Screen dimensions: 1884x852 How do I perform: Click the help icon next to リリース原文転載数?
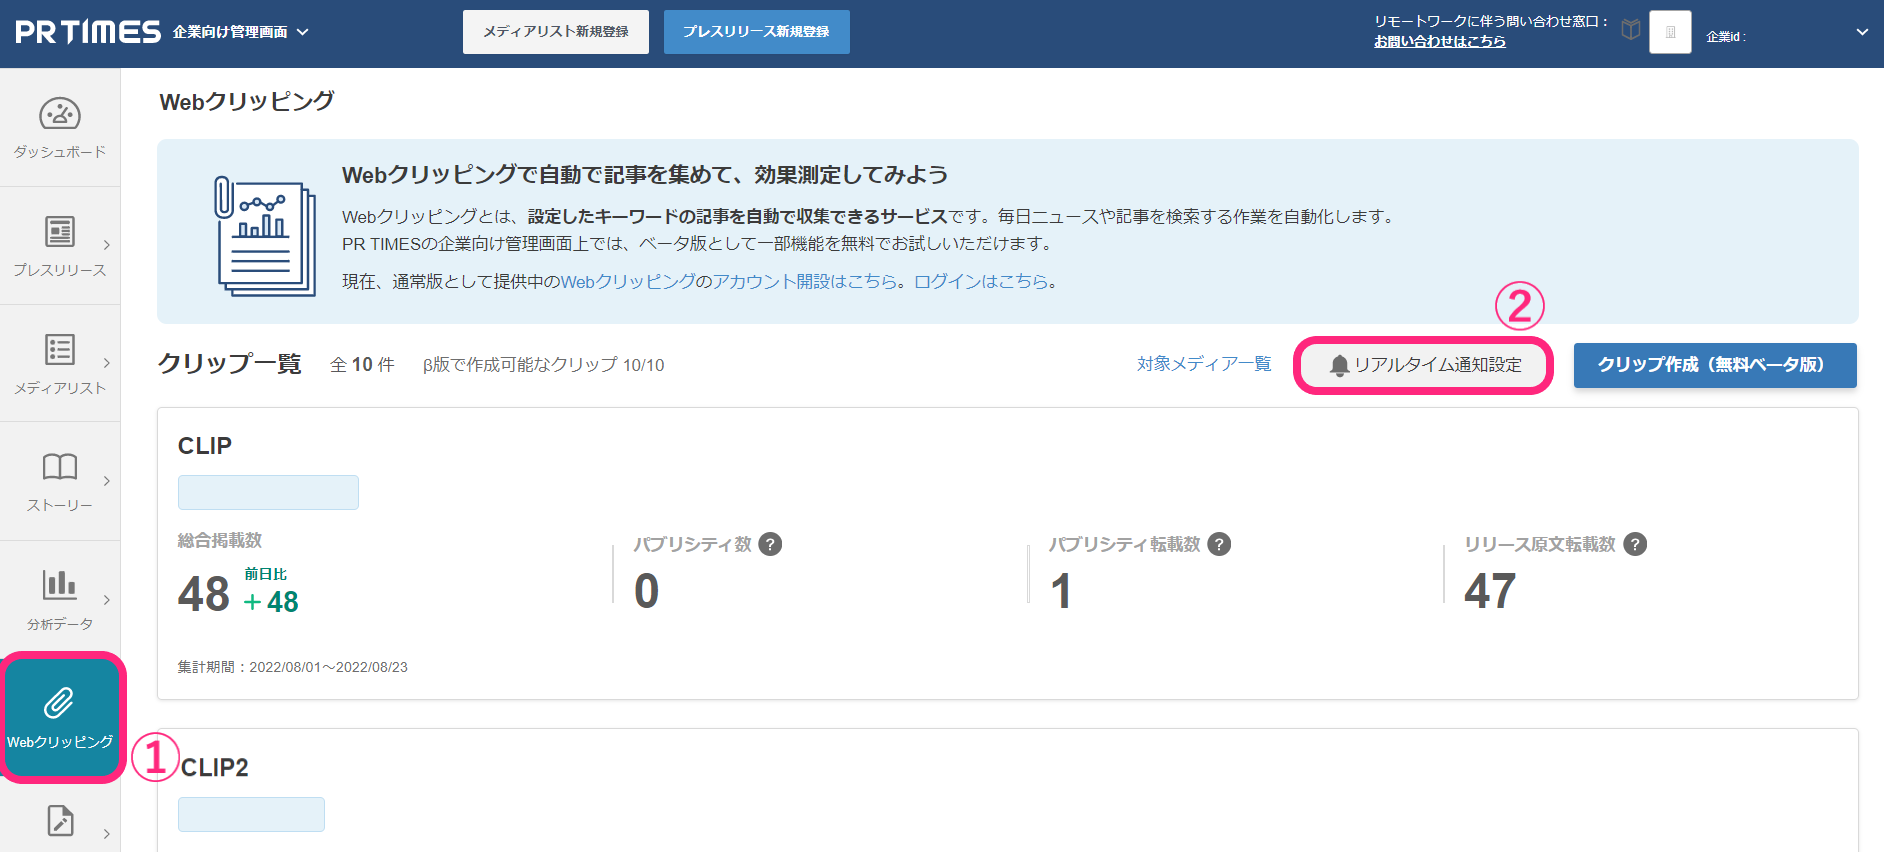pyautogui.click(x=1635, y=544)
